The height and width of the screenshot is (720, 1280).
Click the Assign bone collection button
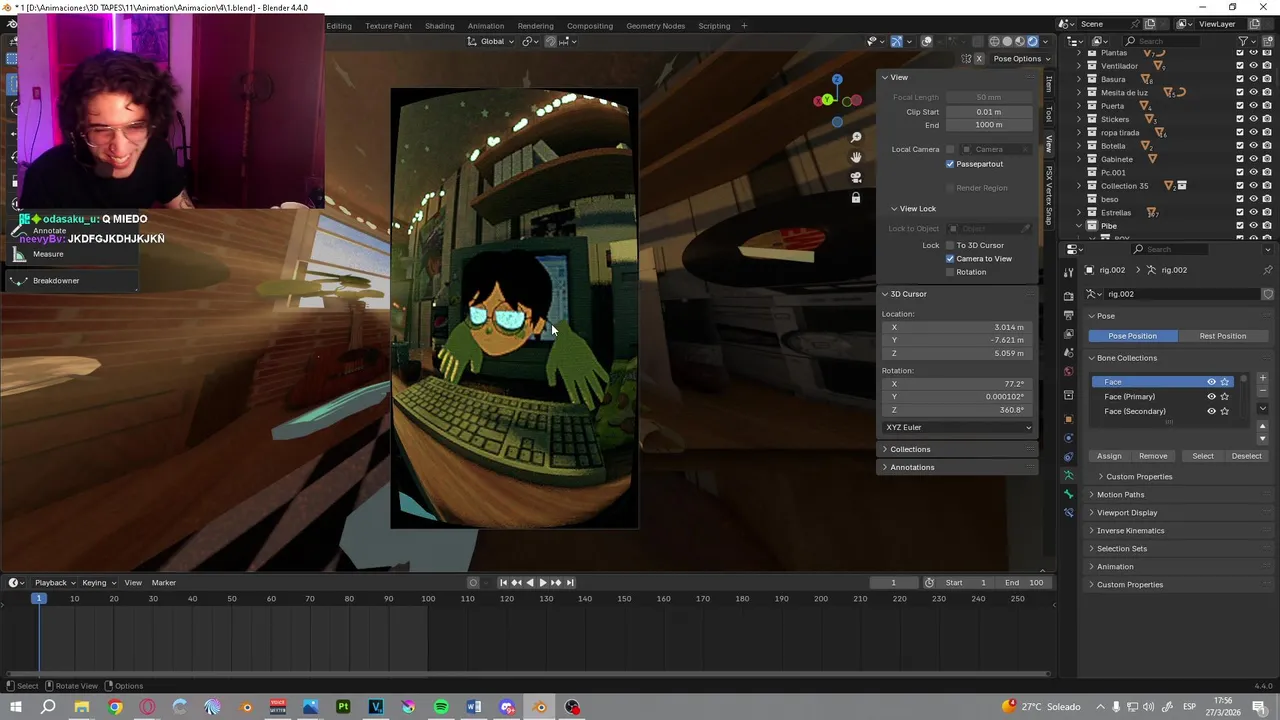1109,456
